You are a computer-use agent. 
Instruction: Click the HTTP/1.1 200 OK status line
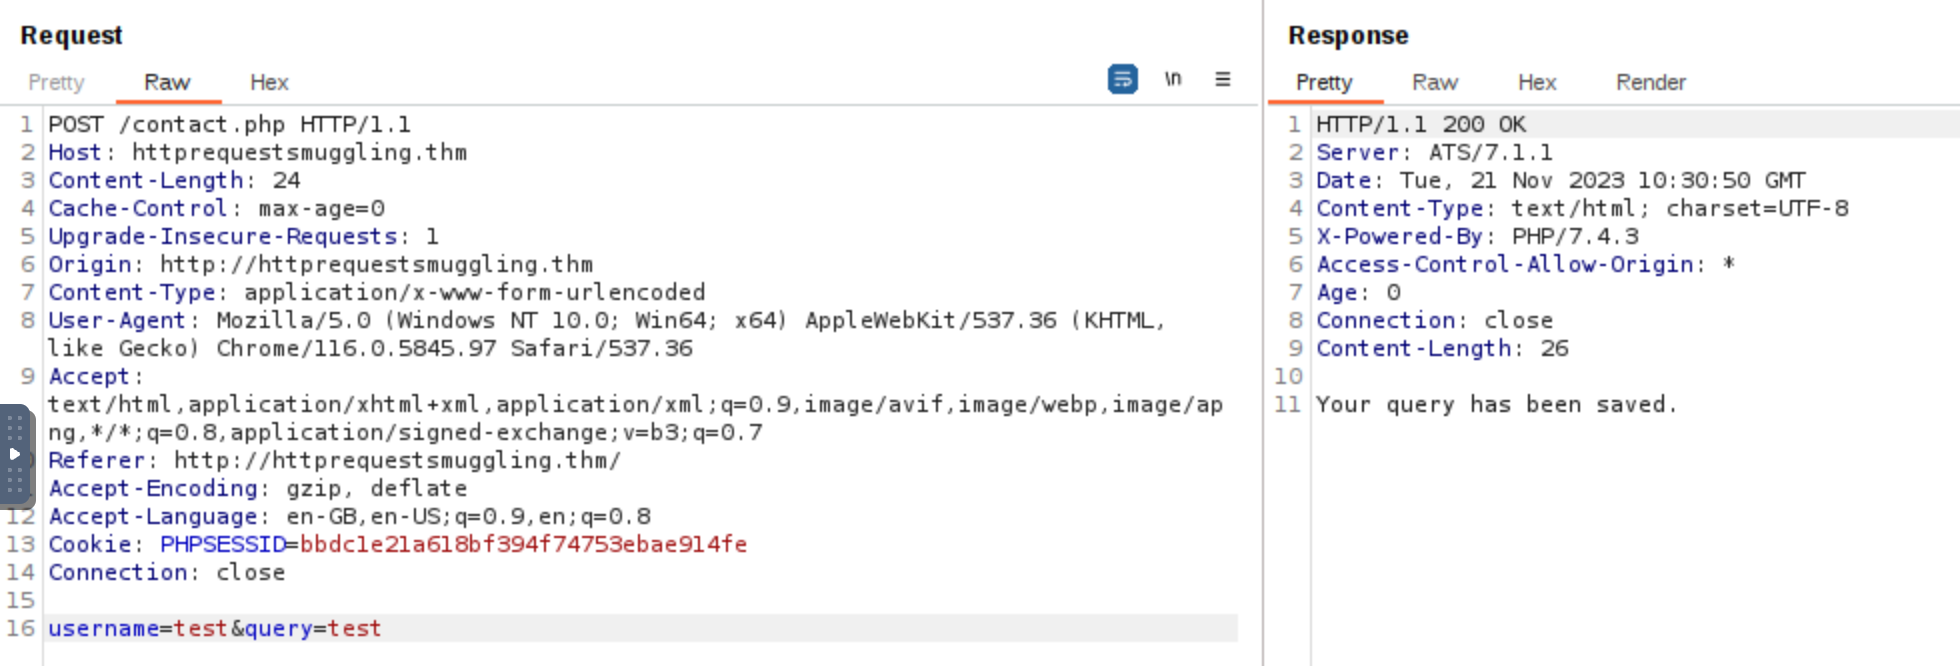[x=1420, y=125]
